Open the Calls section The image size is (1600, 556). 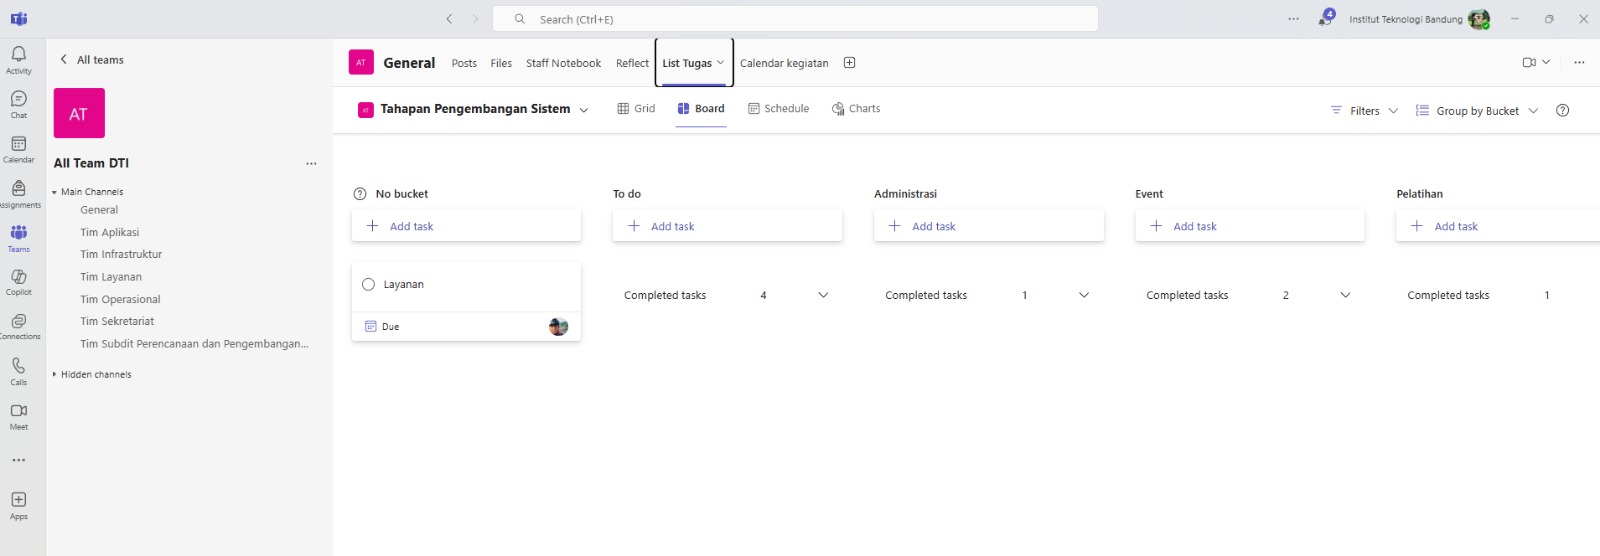18,370
